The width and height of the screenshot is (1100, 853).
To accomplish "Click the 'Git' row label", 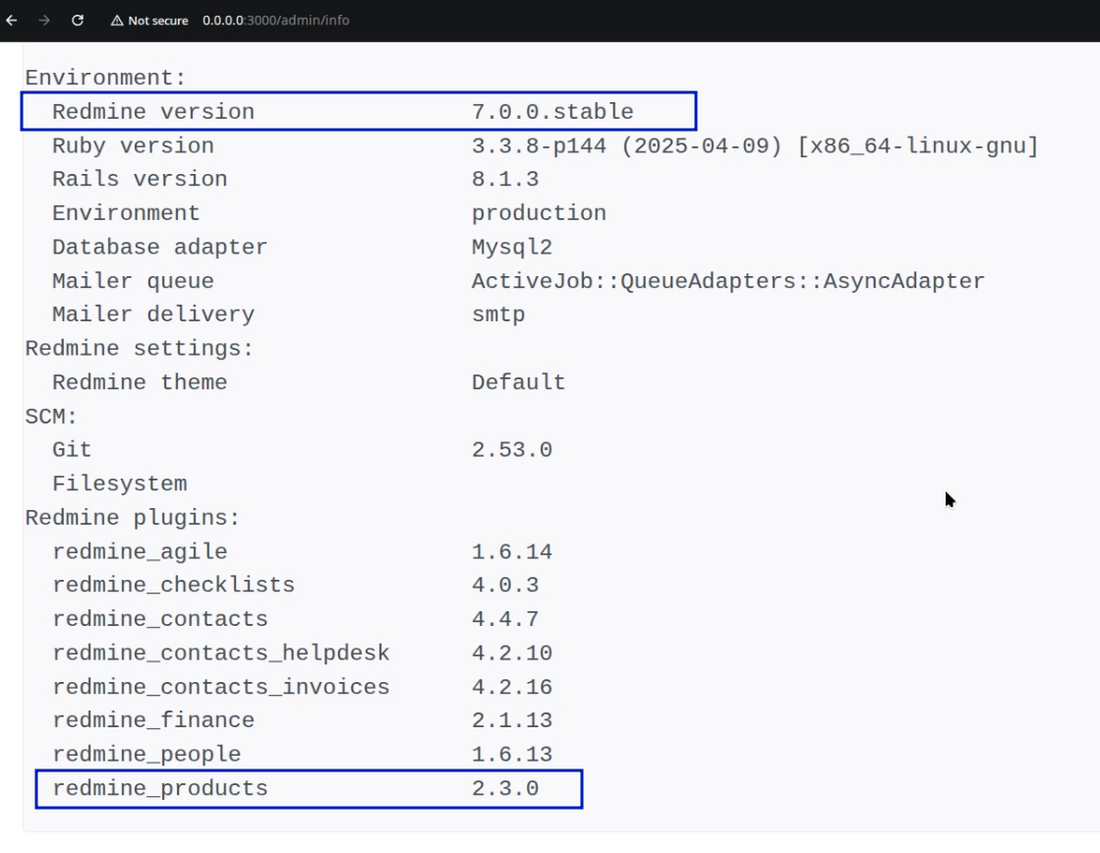I will pos(72,450).
